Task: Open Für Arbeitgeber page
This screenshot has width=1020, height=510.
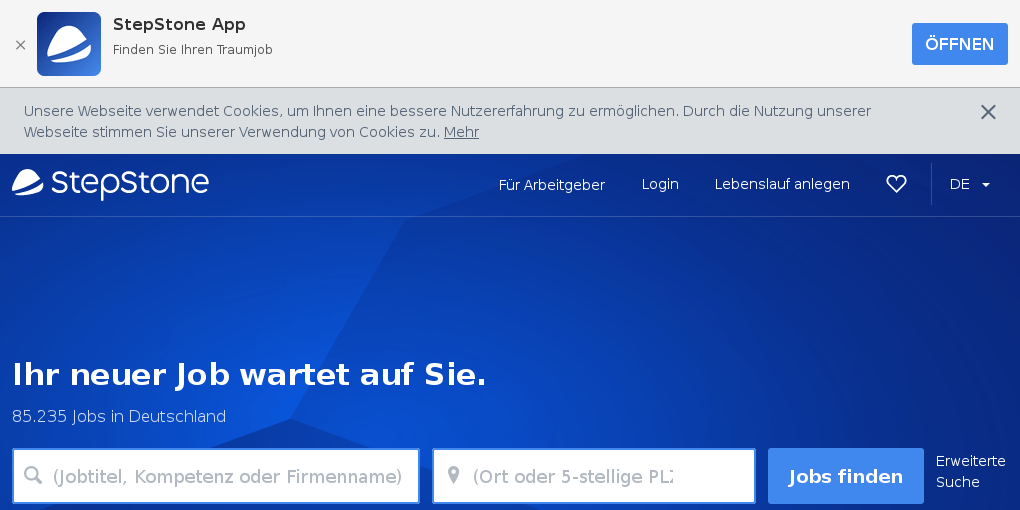Action: tap(552, 185)
